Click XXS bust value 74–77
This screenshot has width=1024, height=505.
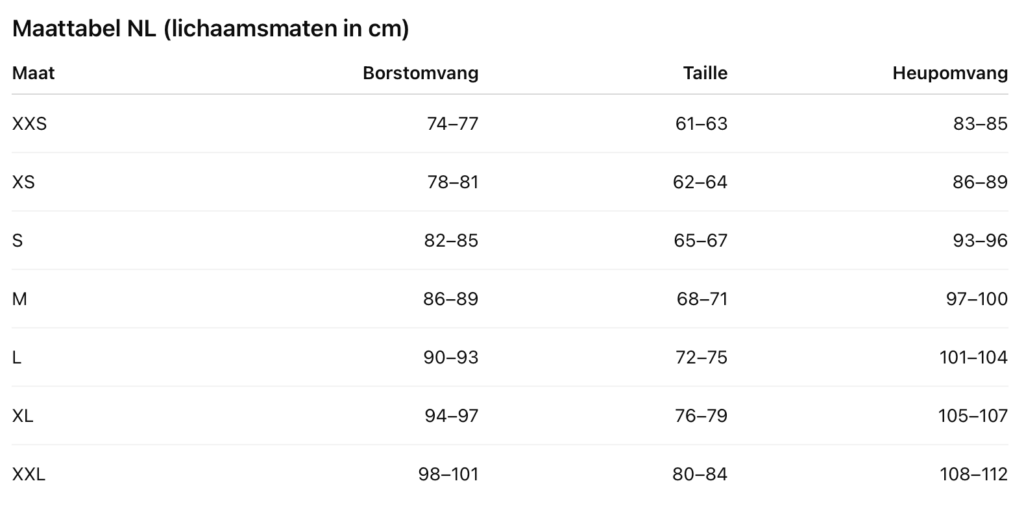452,124
